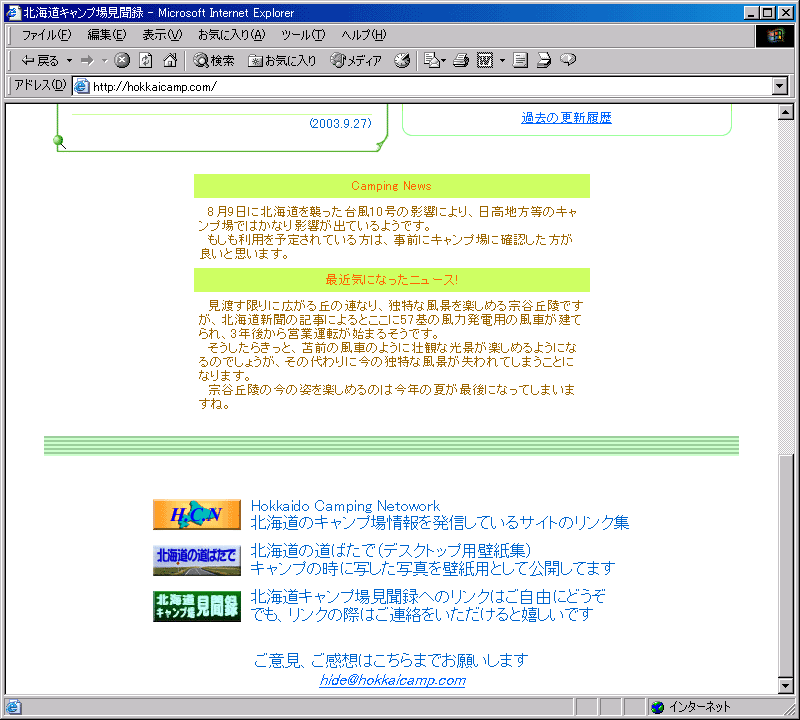Click the インターネット zone globe icon

click(658, 707)
